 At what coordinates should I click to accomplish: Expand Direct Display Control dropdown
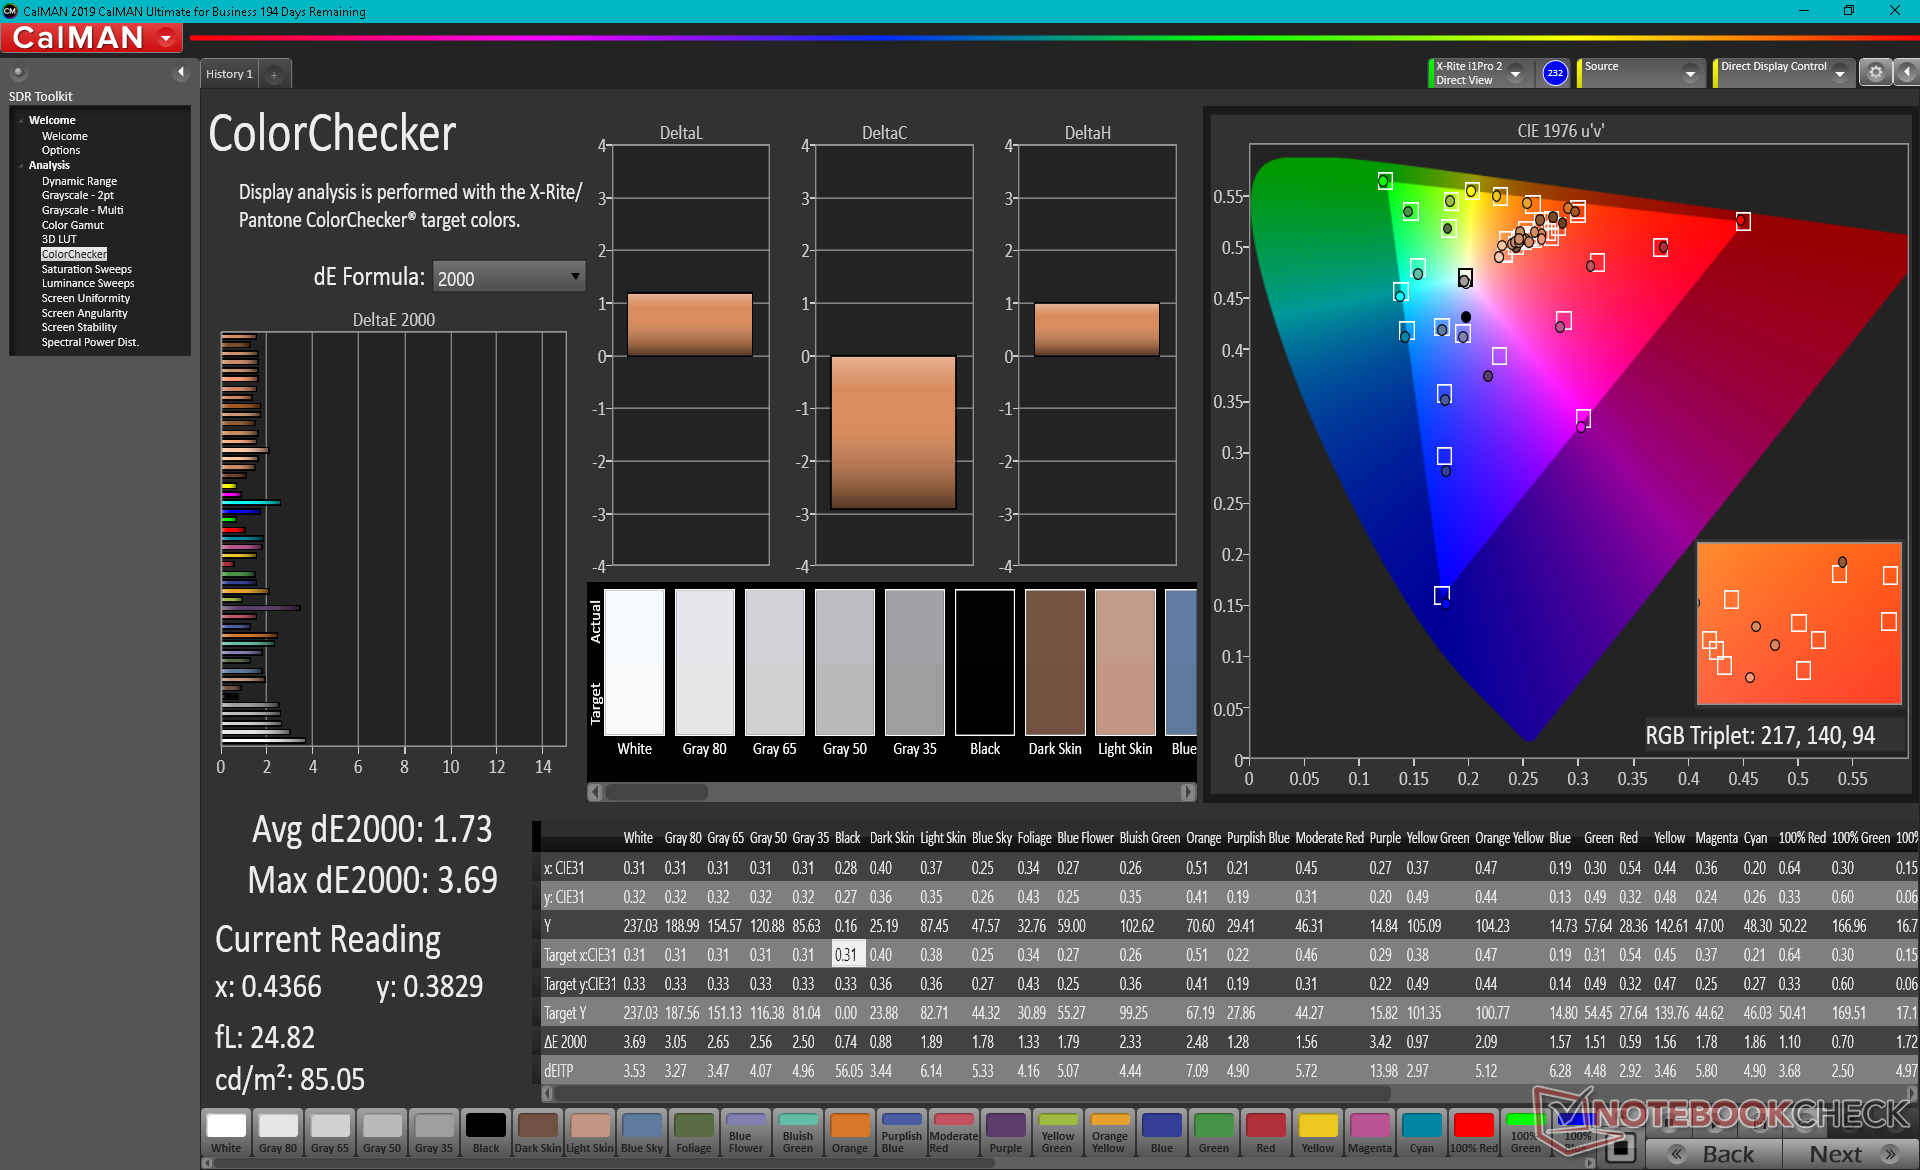point(1840,74)
